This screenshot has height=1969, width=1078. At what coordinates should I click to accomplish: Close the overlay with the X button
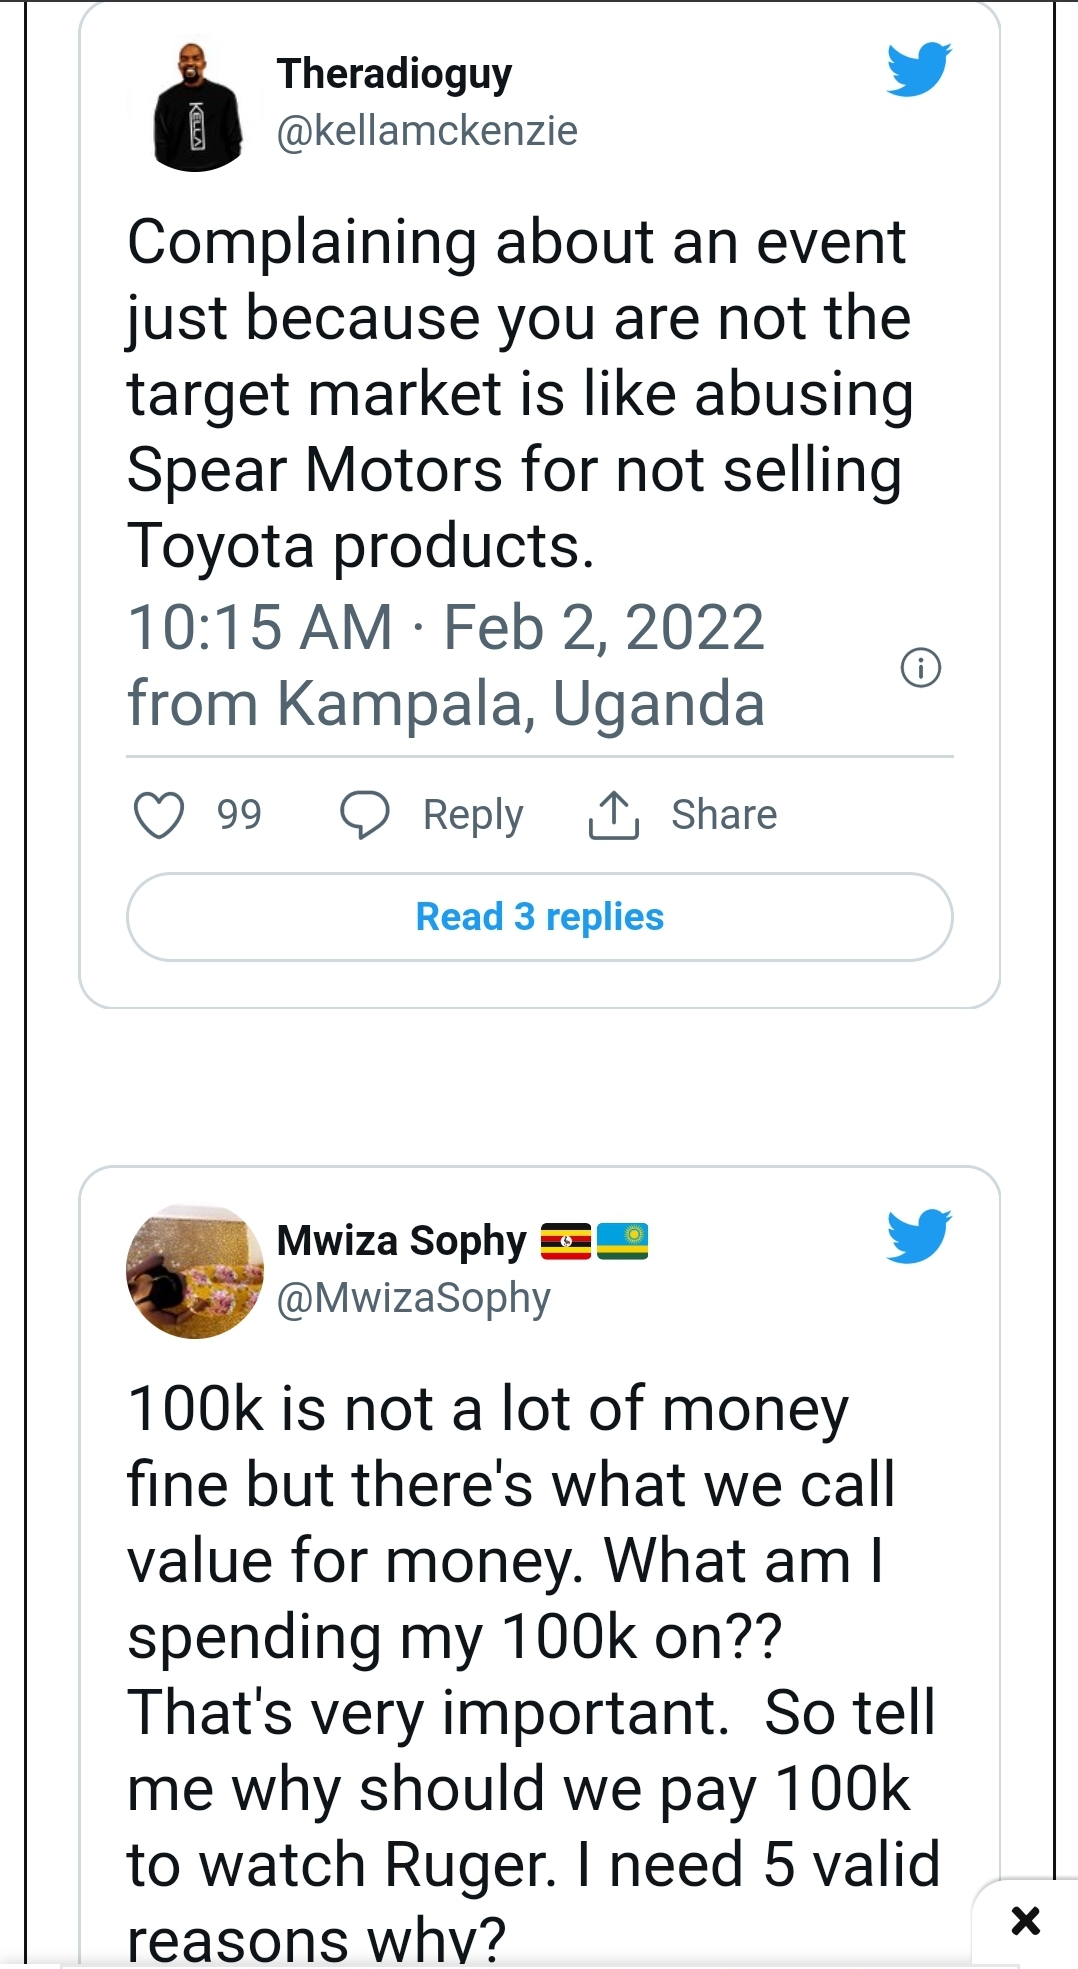pos(1026,1920)
